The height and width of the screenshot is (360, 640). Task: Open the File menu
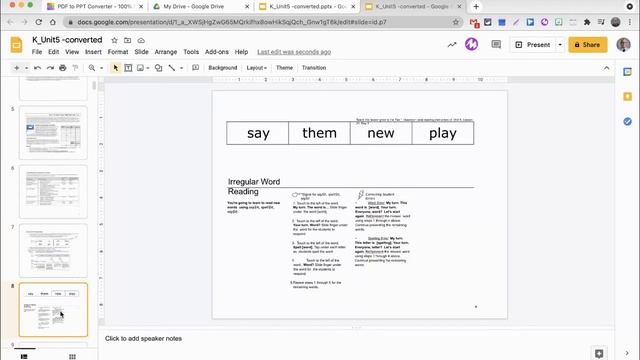pos(37,52)
